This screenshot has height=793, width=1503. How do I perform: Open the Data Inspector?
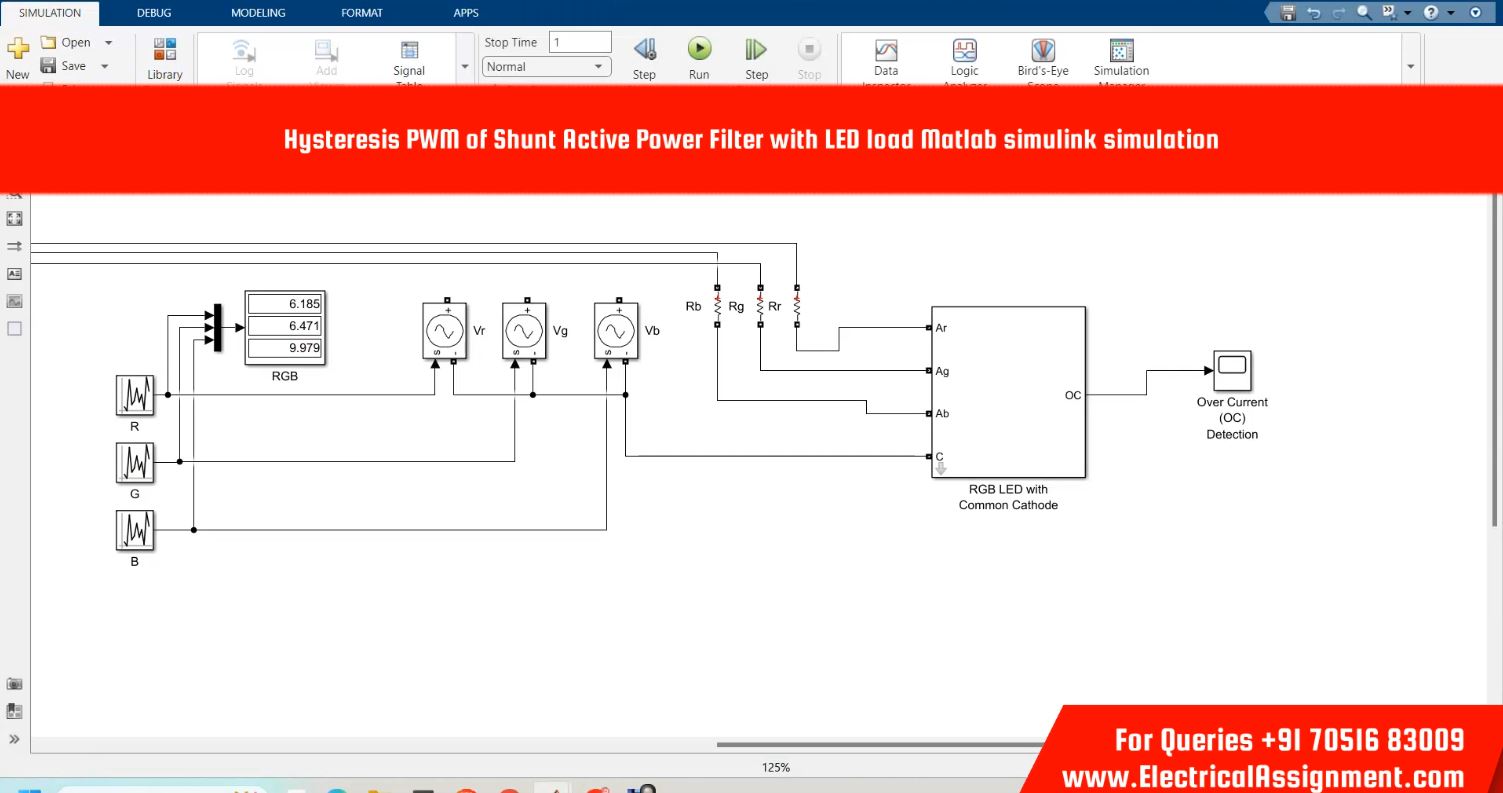886,57
